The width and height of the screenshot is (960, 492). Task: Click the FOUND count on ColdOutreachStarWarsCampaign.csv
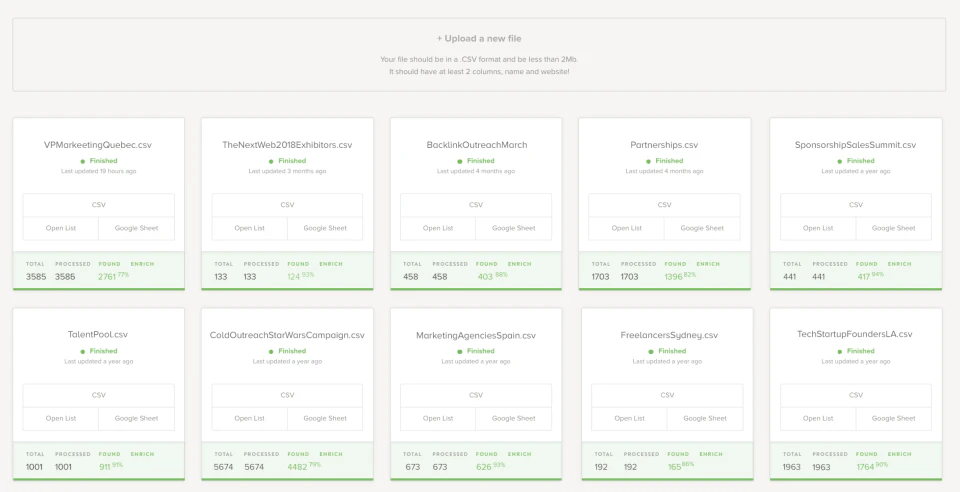point(297,466)
